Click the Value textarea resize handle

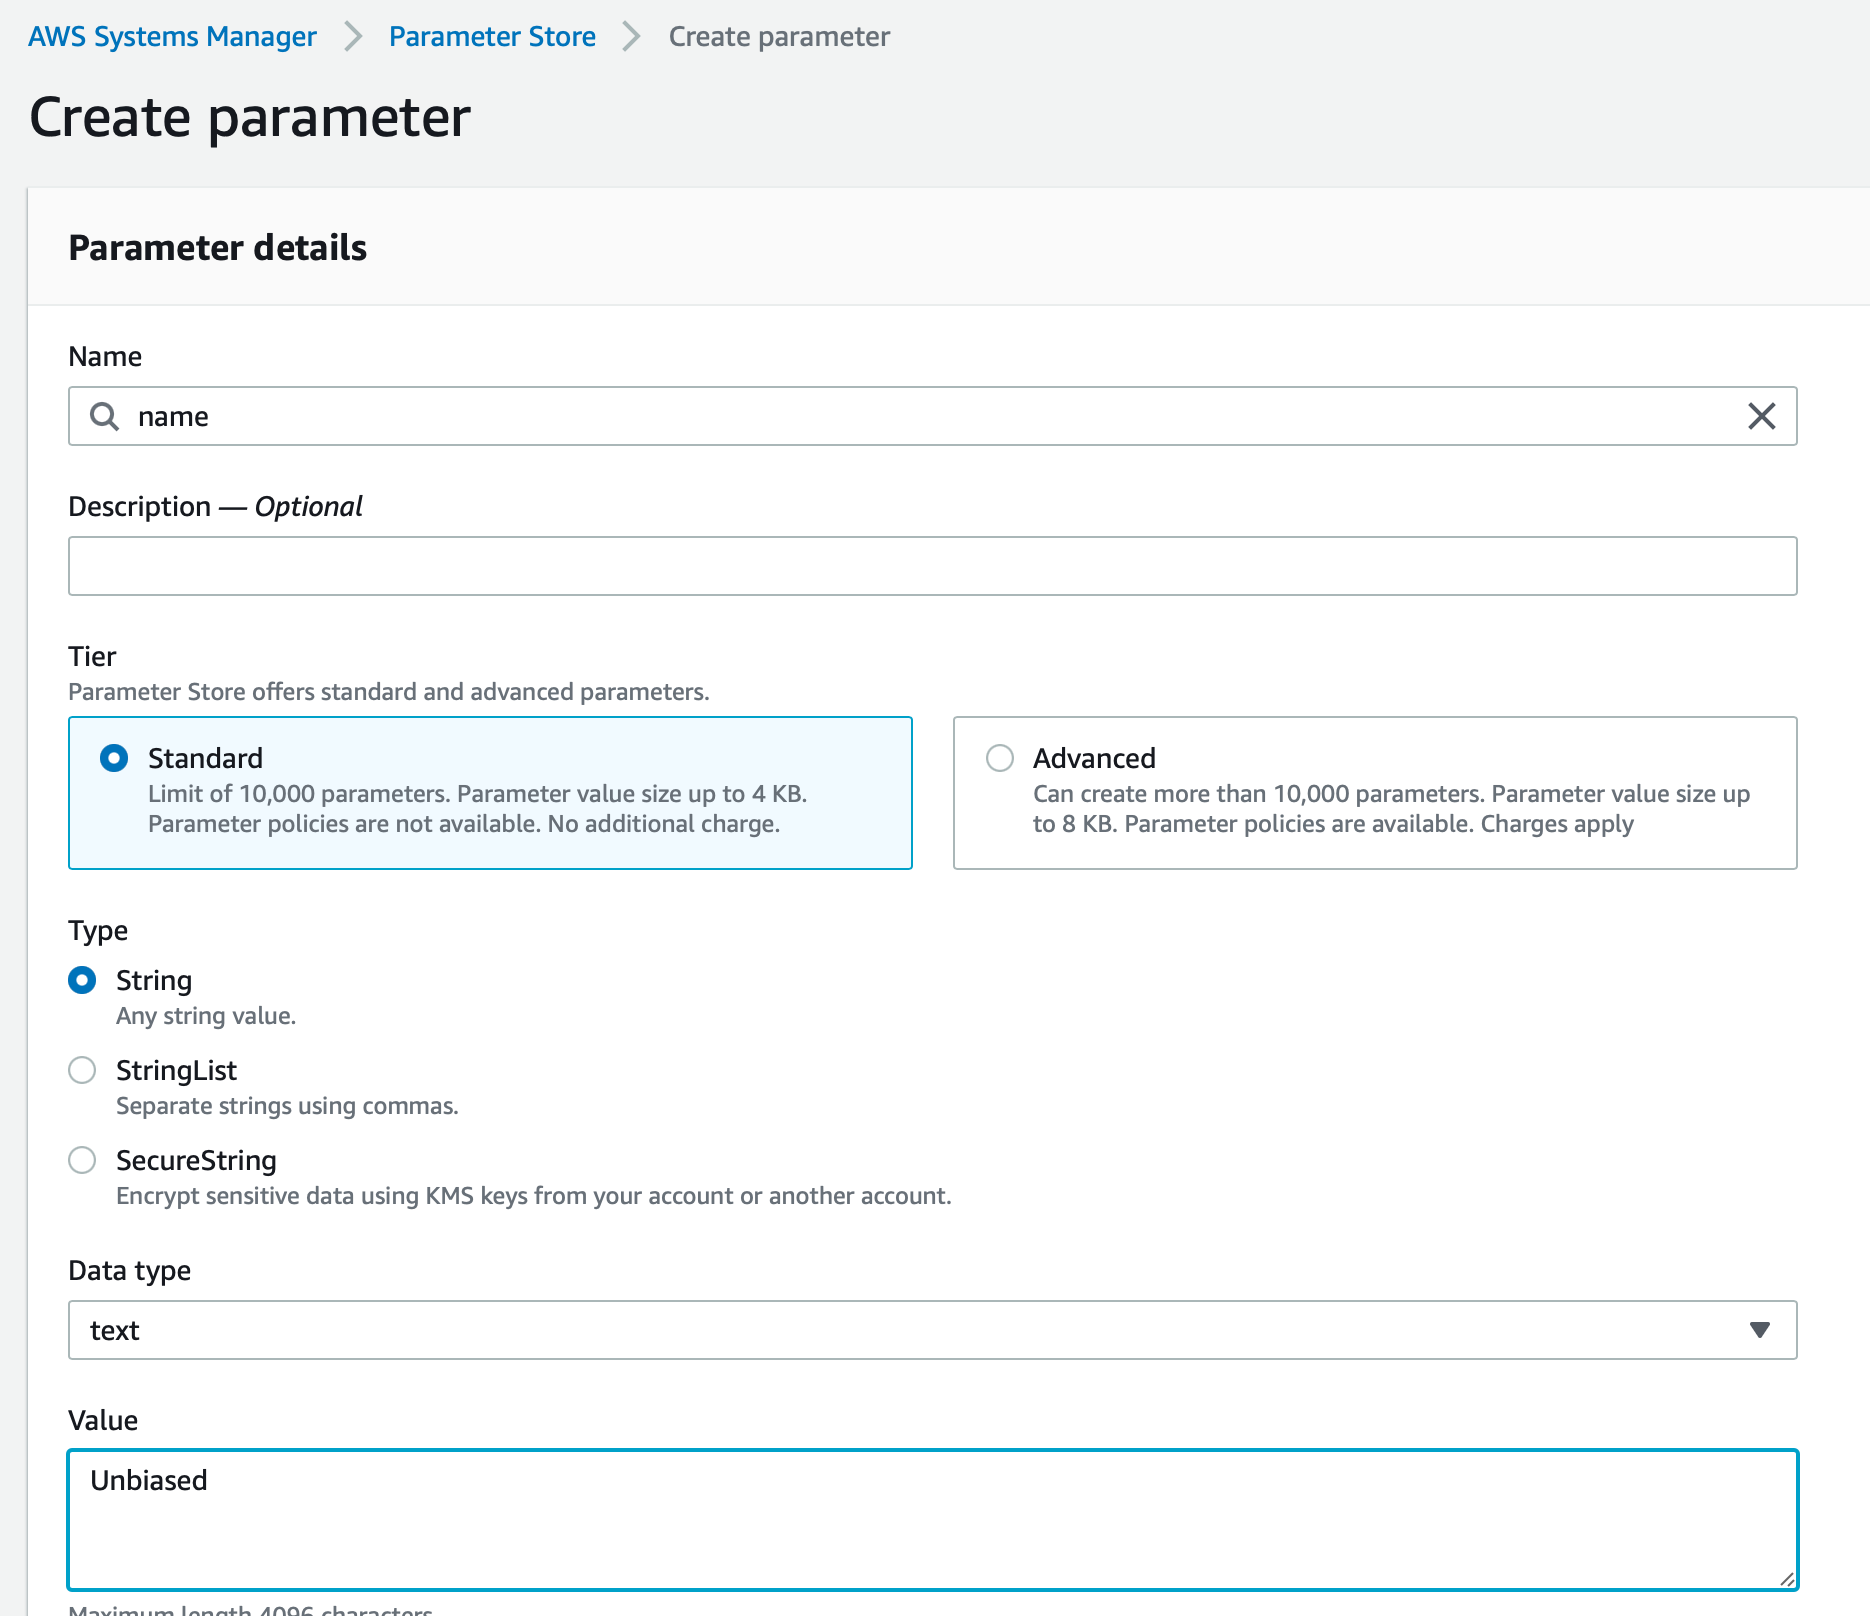click(1787, 1579)
